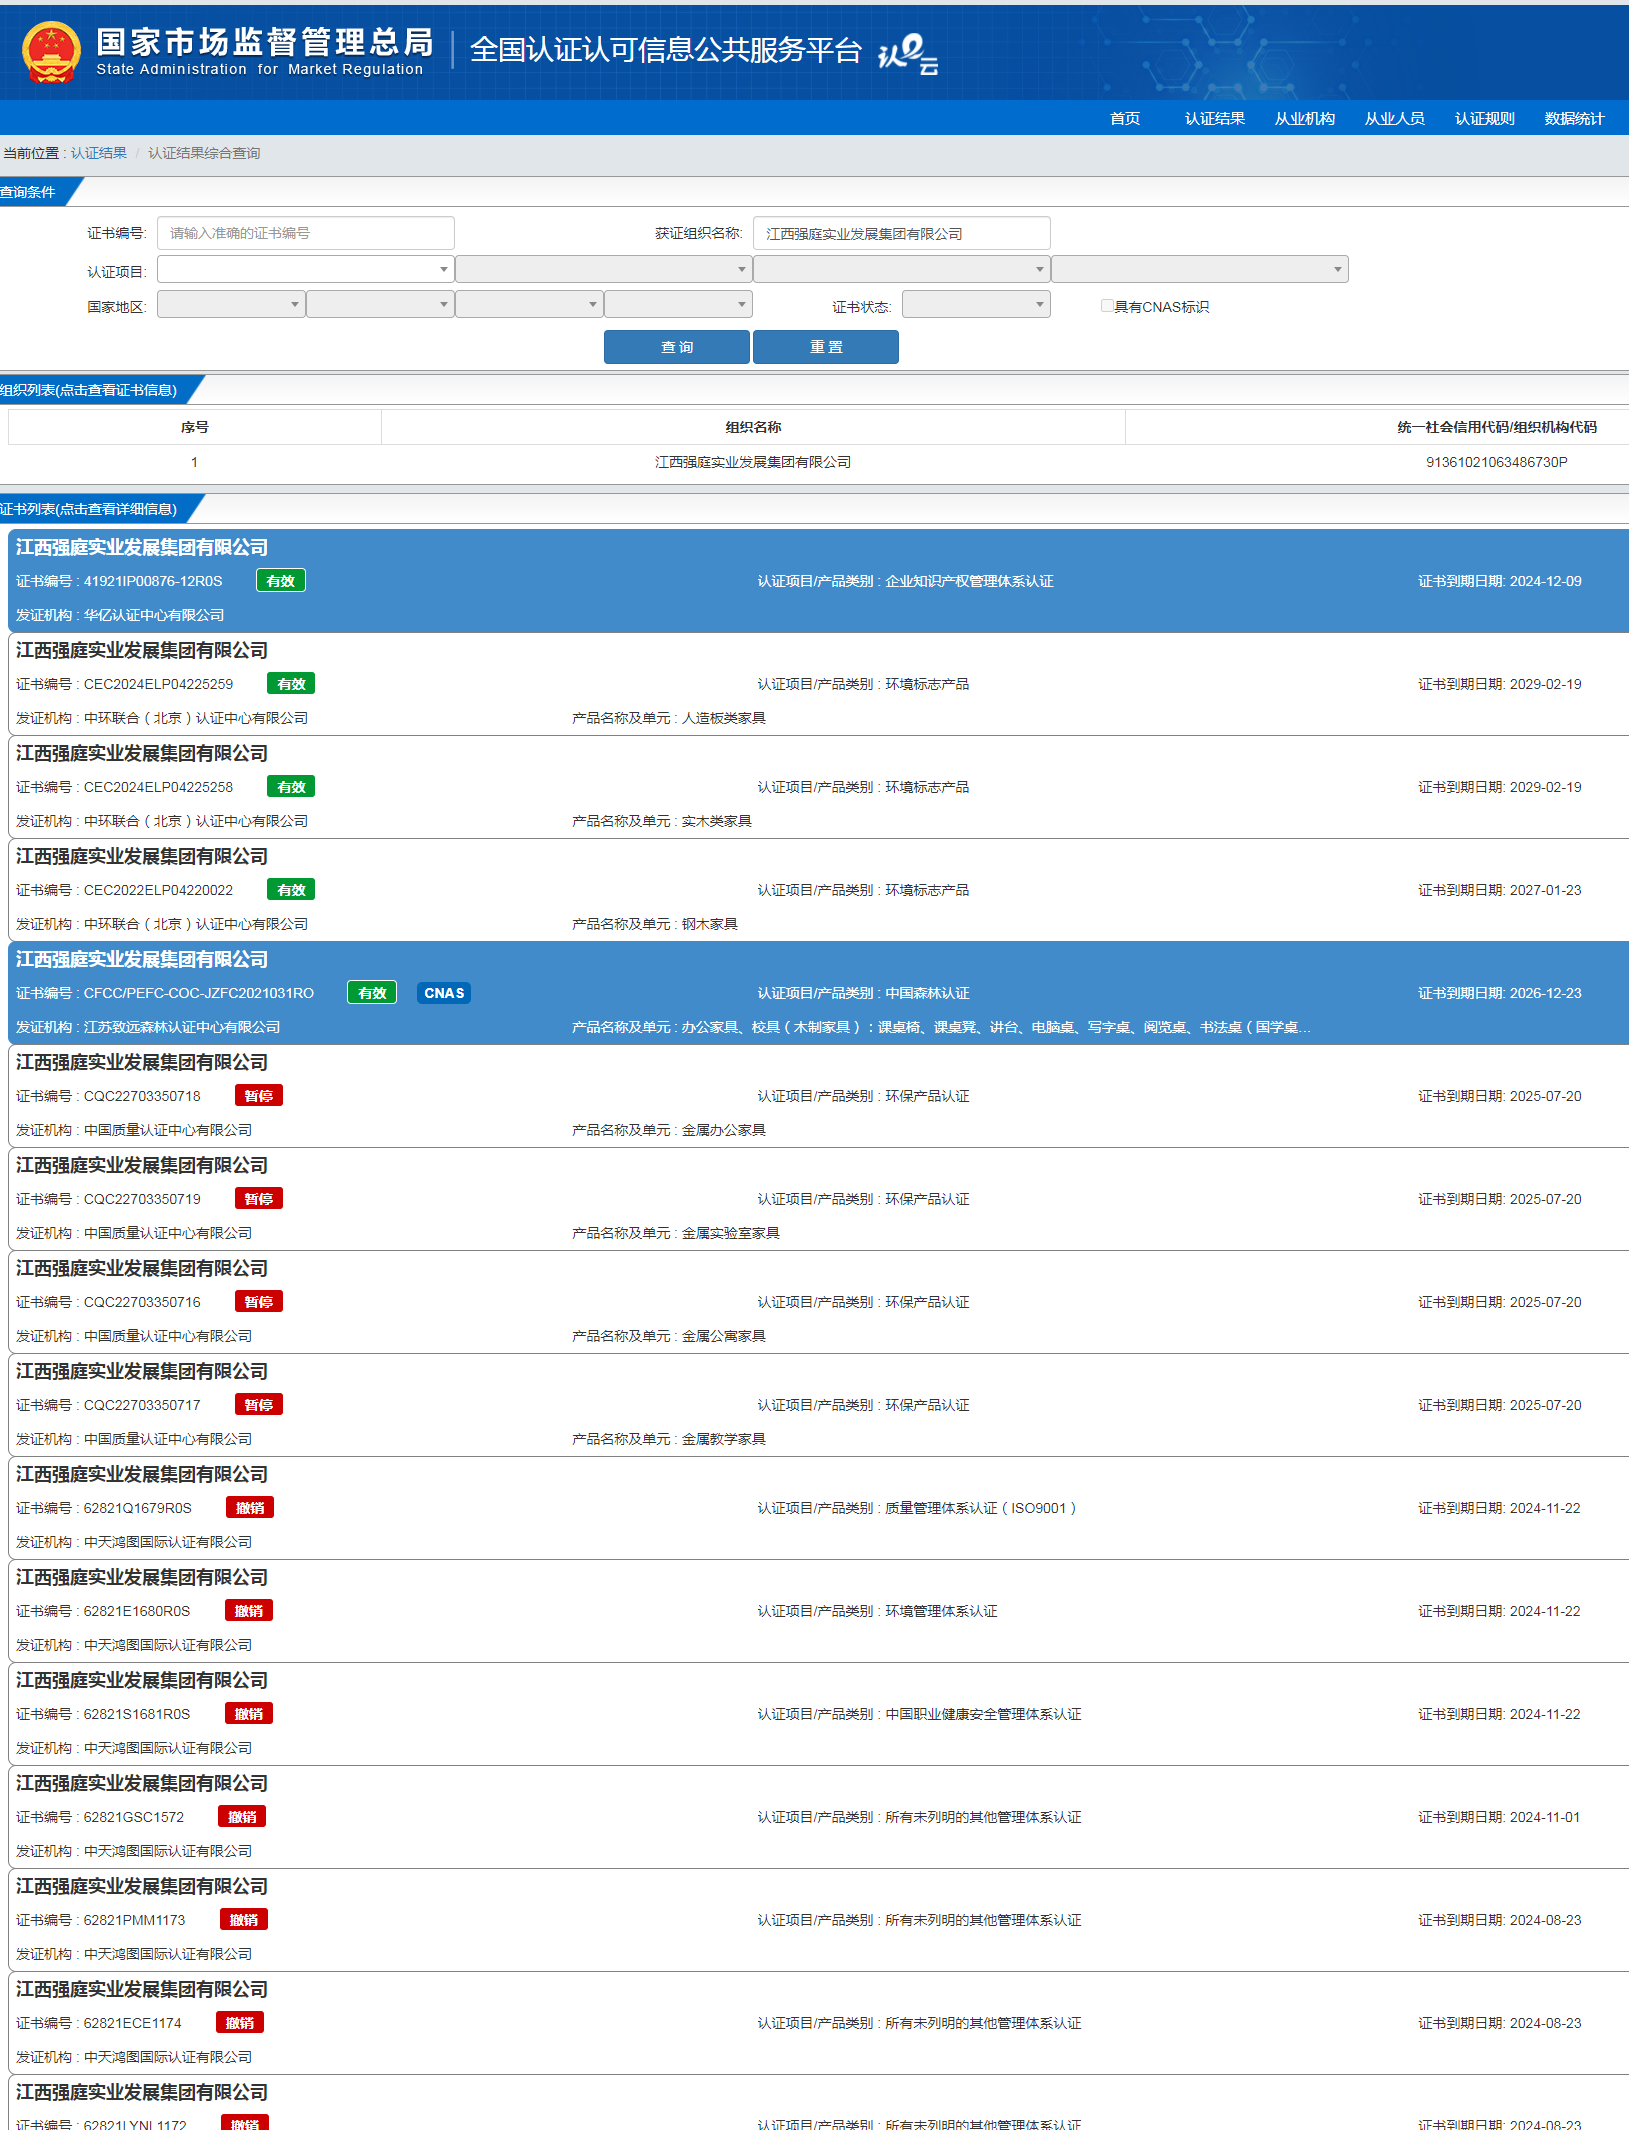This screenshot has height=2130, width=1629.
Task: Go to 首页 in navigation bar
Action: click(1125, 118)
